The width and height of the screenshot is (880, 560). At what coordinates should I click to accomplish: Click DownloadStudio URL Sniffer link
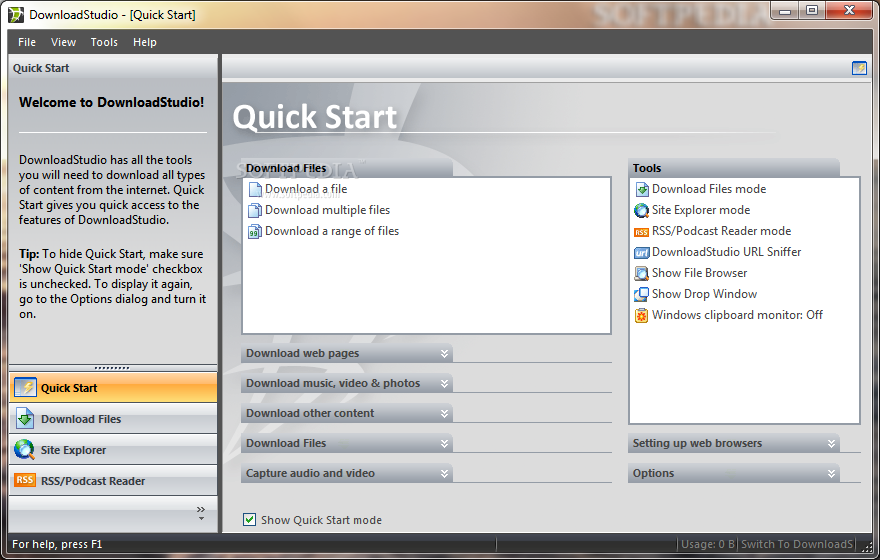point(726,252)
